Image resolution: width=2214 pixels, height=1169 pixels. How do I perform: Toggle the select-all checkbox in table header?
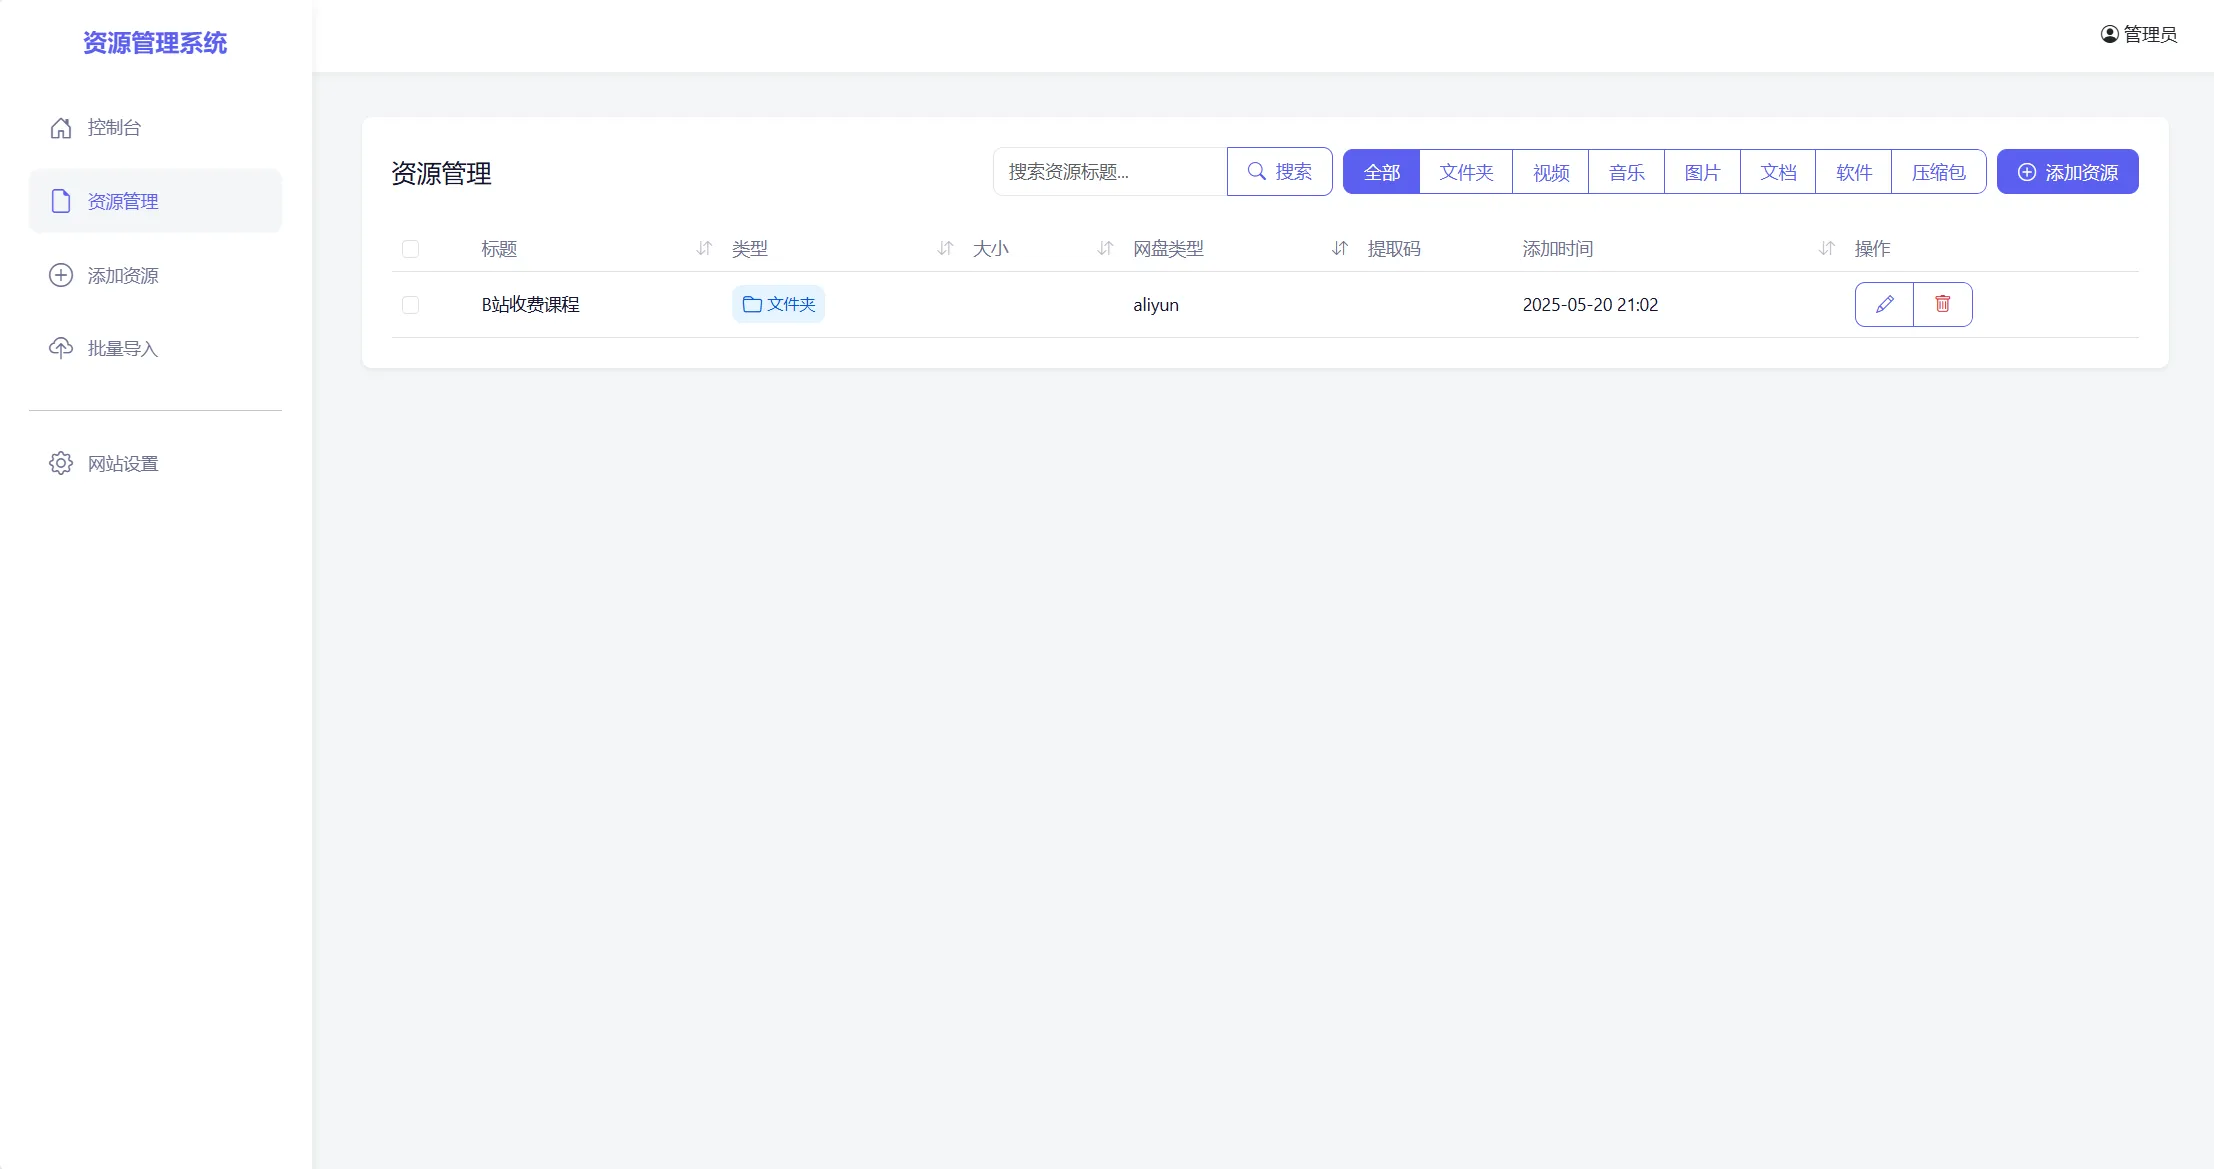pos(411,249)
